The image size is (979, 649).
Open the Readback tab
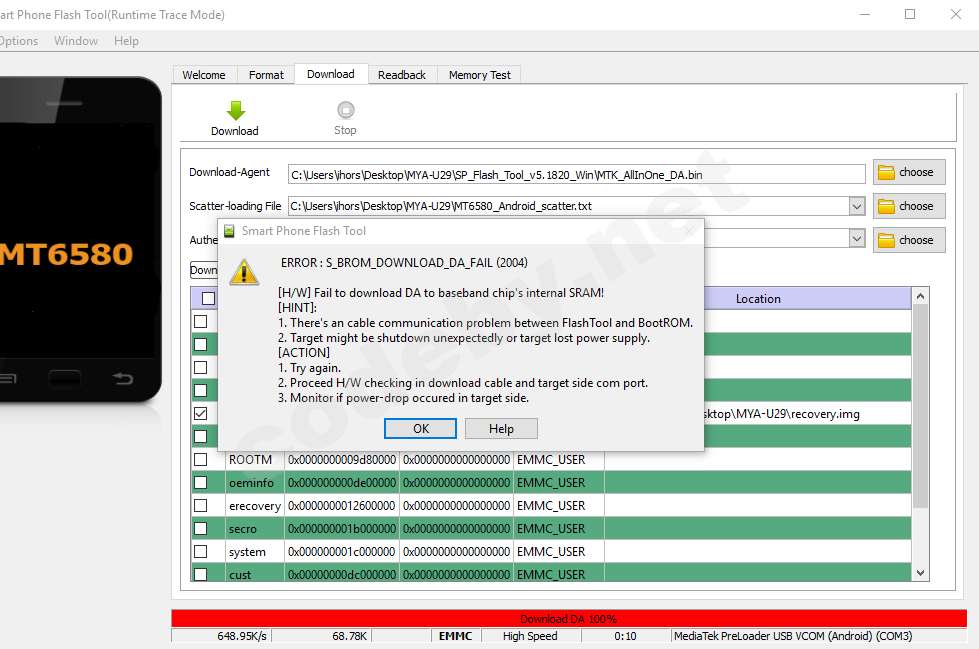coord(402,75)
